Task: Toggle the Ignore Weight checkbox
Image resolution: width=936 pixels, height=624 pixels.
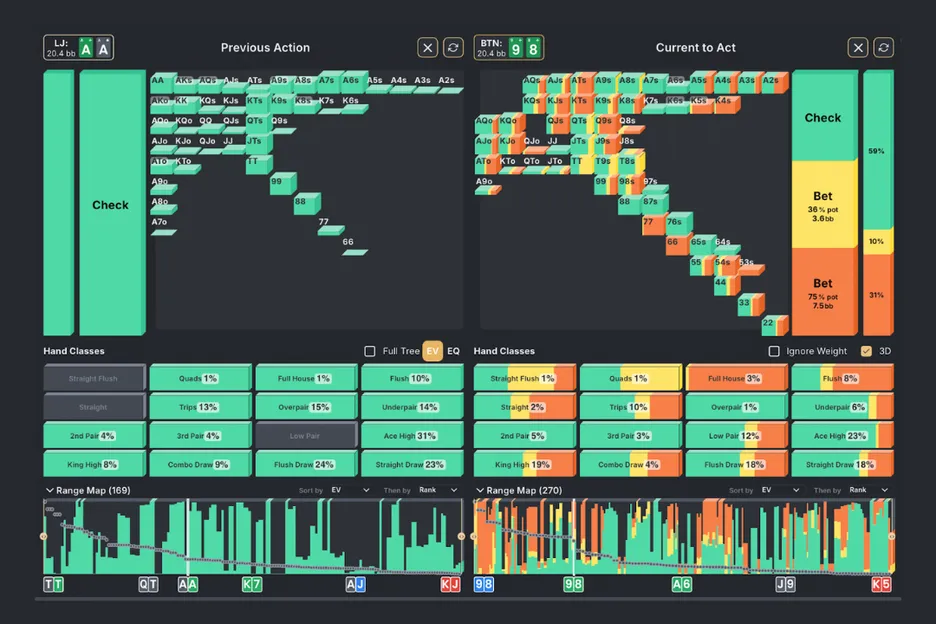Action: pyautogui.click(x=773, y=351)
